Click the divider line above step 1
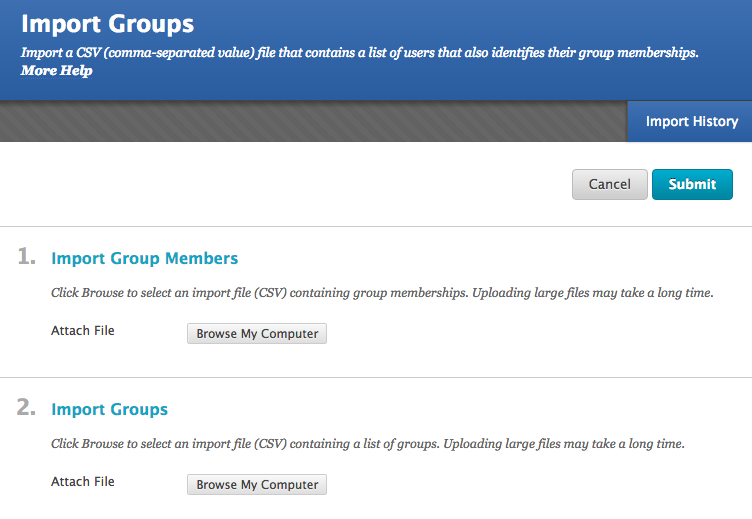The width and height of the screenshot is (752, 519). click(376, 226)
